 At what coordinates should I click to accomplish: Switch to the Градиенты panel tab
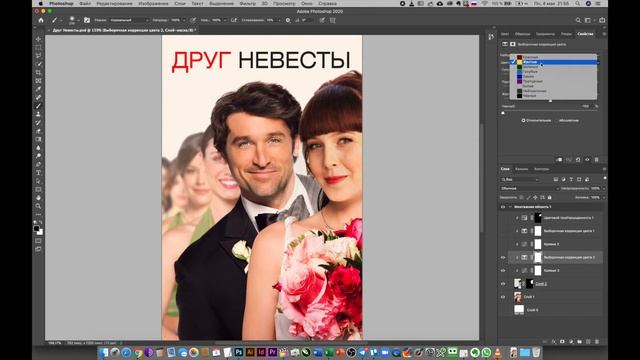click(545, 34)
